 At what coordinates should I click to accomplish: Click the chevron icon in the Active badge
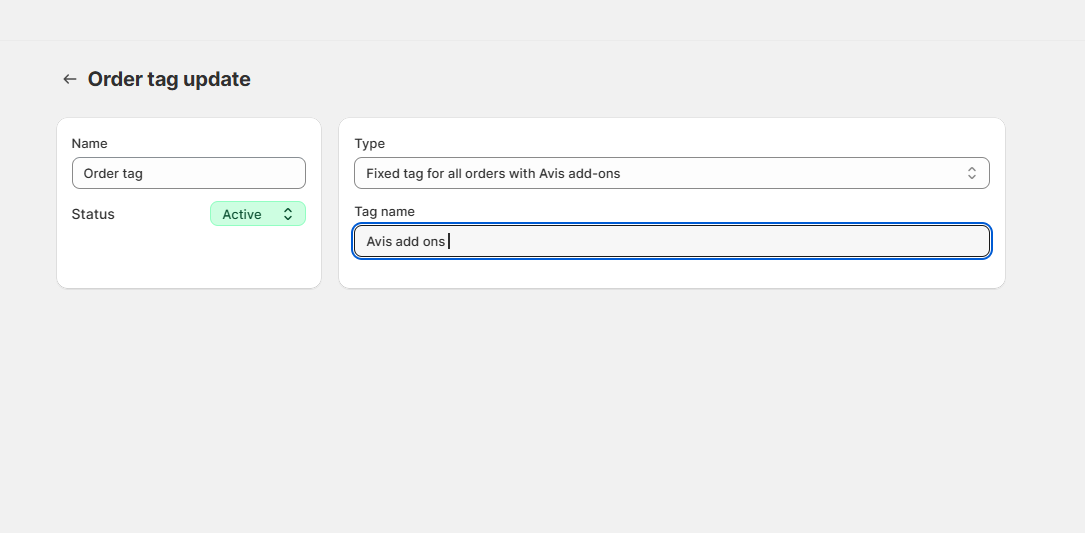pyautogui.click(x=288, y=214)
